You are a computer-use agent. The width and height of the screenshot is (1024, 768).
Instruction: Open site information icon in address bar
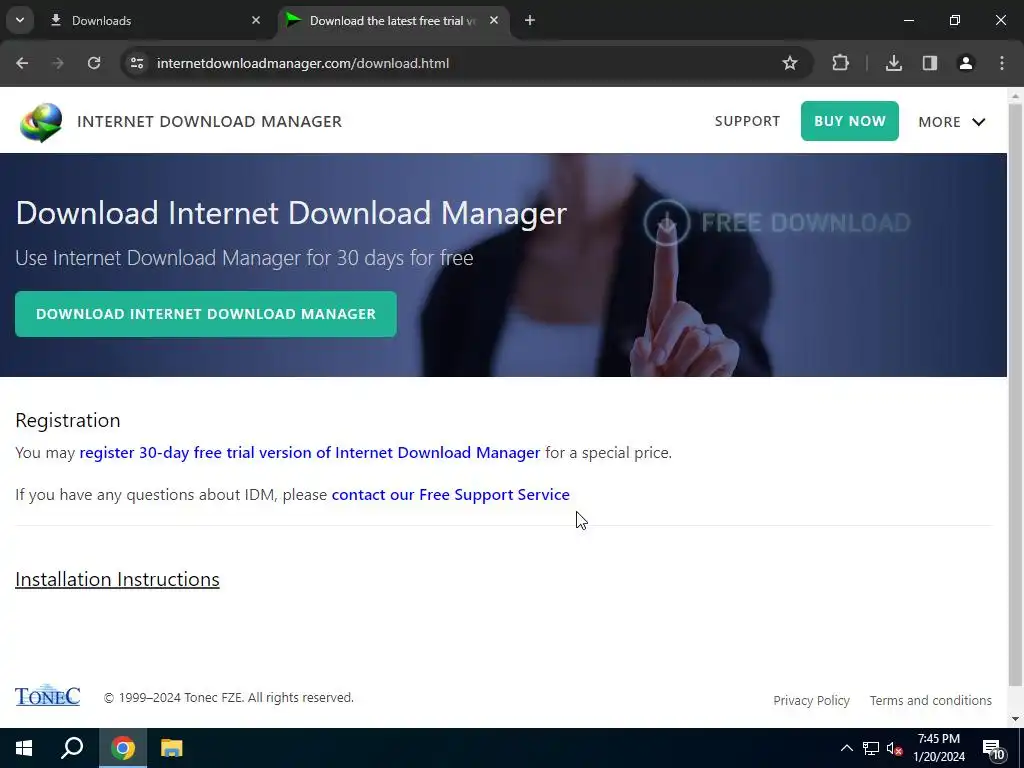click(x=137, y=63)
